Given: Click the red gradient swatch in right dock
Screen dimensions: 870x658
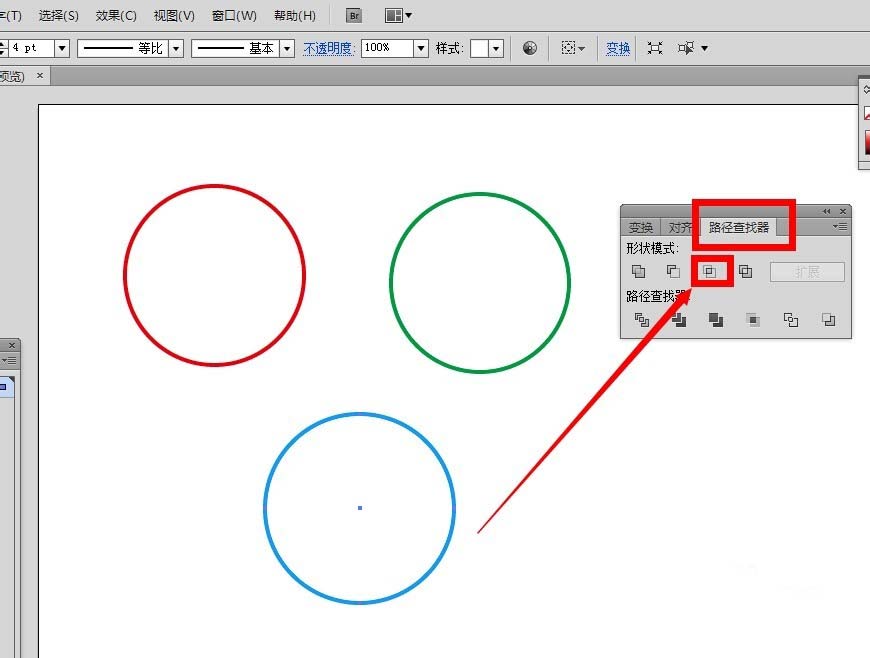Looking at the screenshot, I should click(867, 142).
